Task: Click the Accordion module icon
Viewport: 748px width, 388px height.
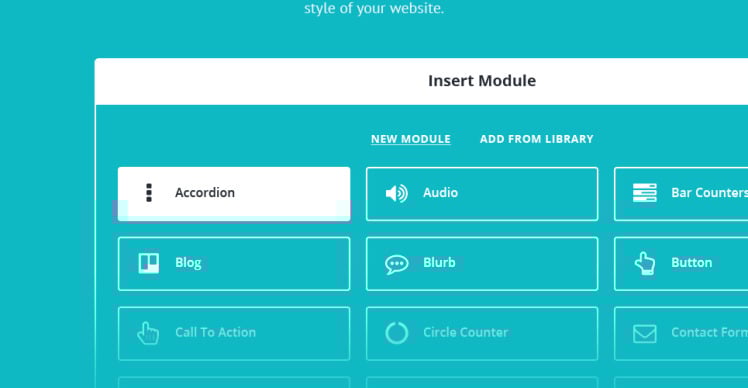Action: tap(149, 193)
